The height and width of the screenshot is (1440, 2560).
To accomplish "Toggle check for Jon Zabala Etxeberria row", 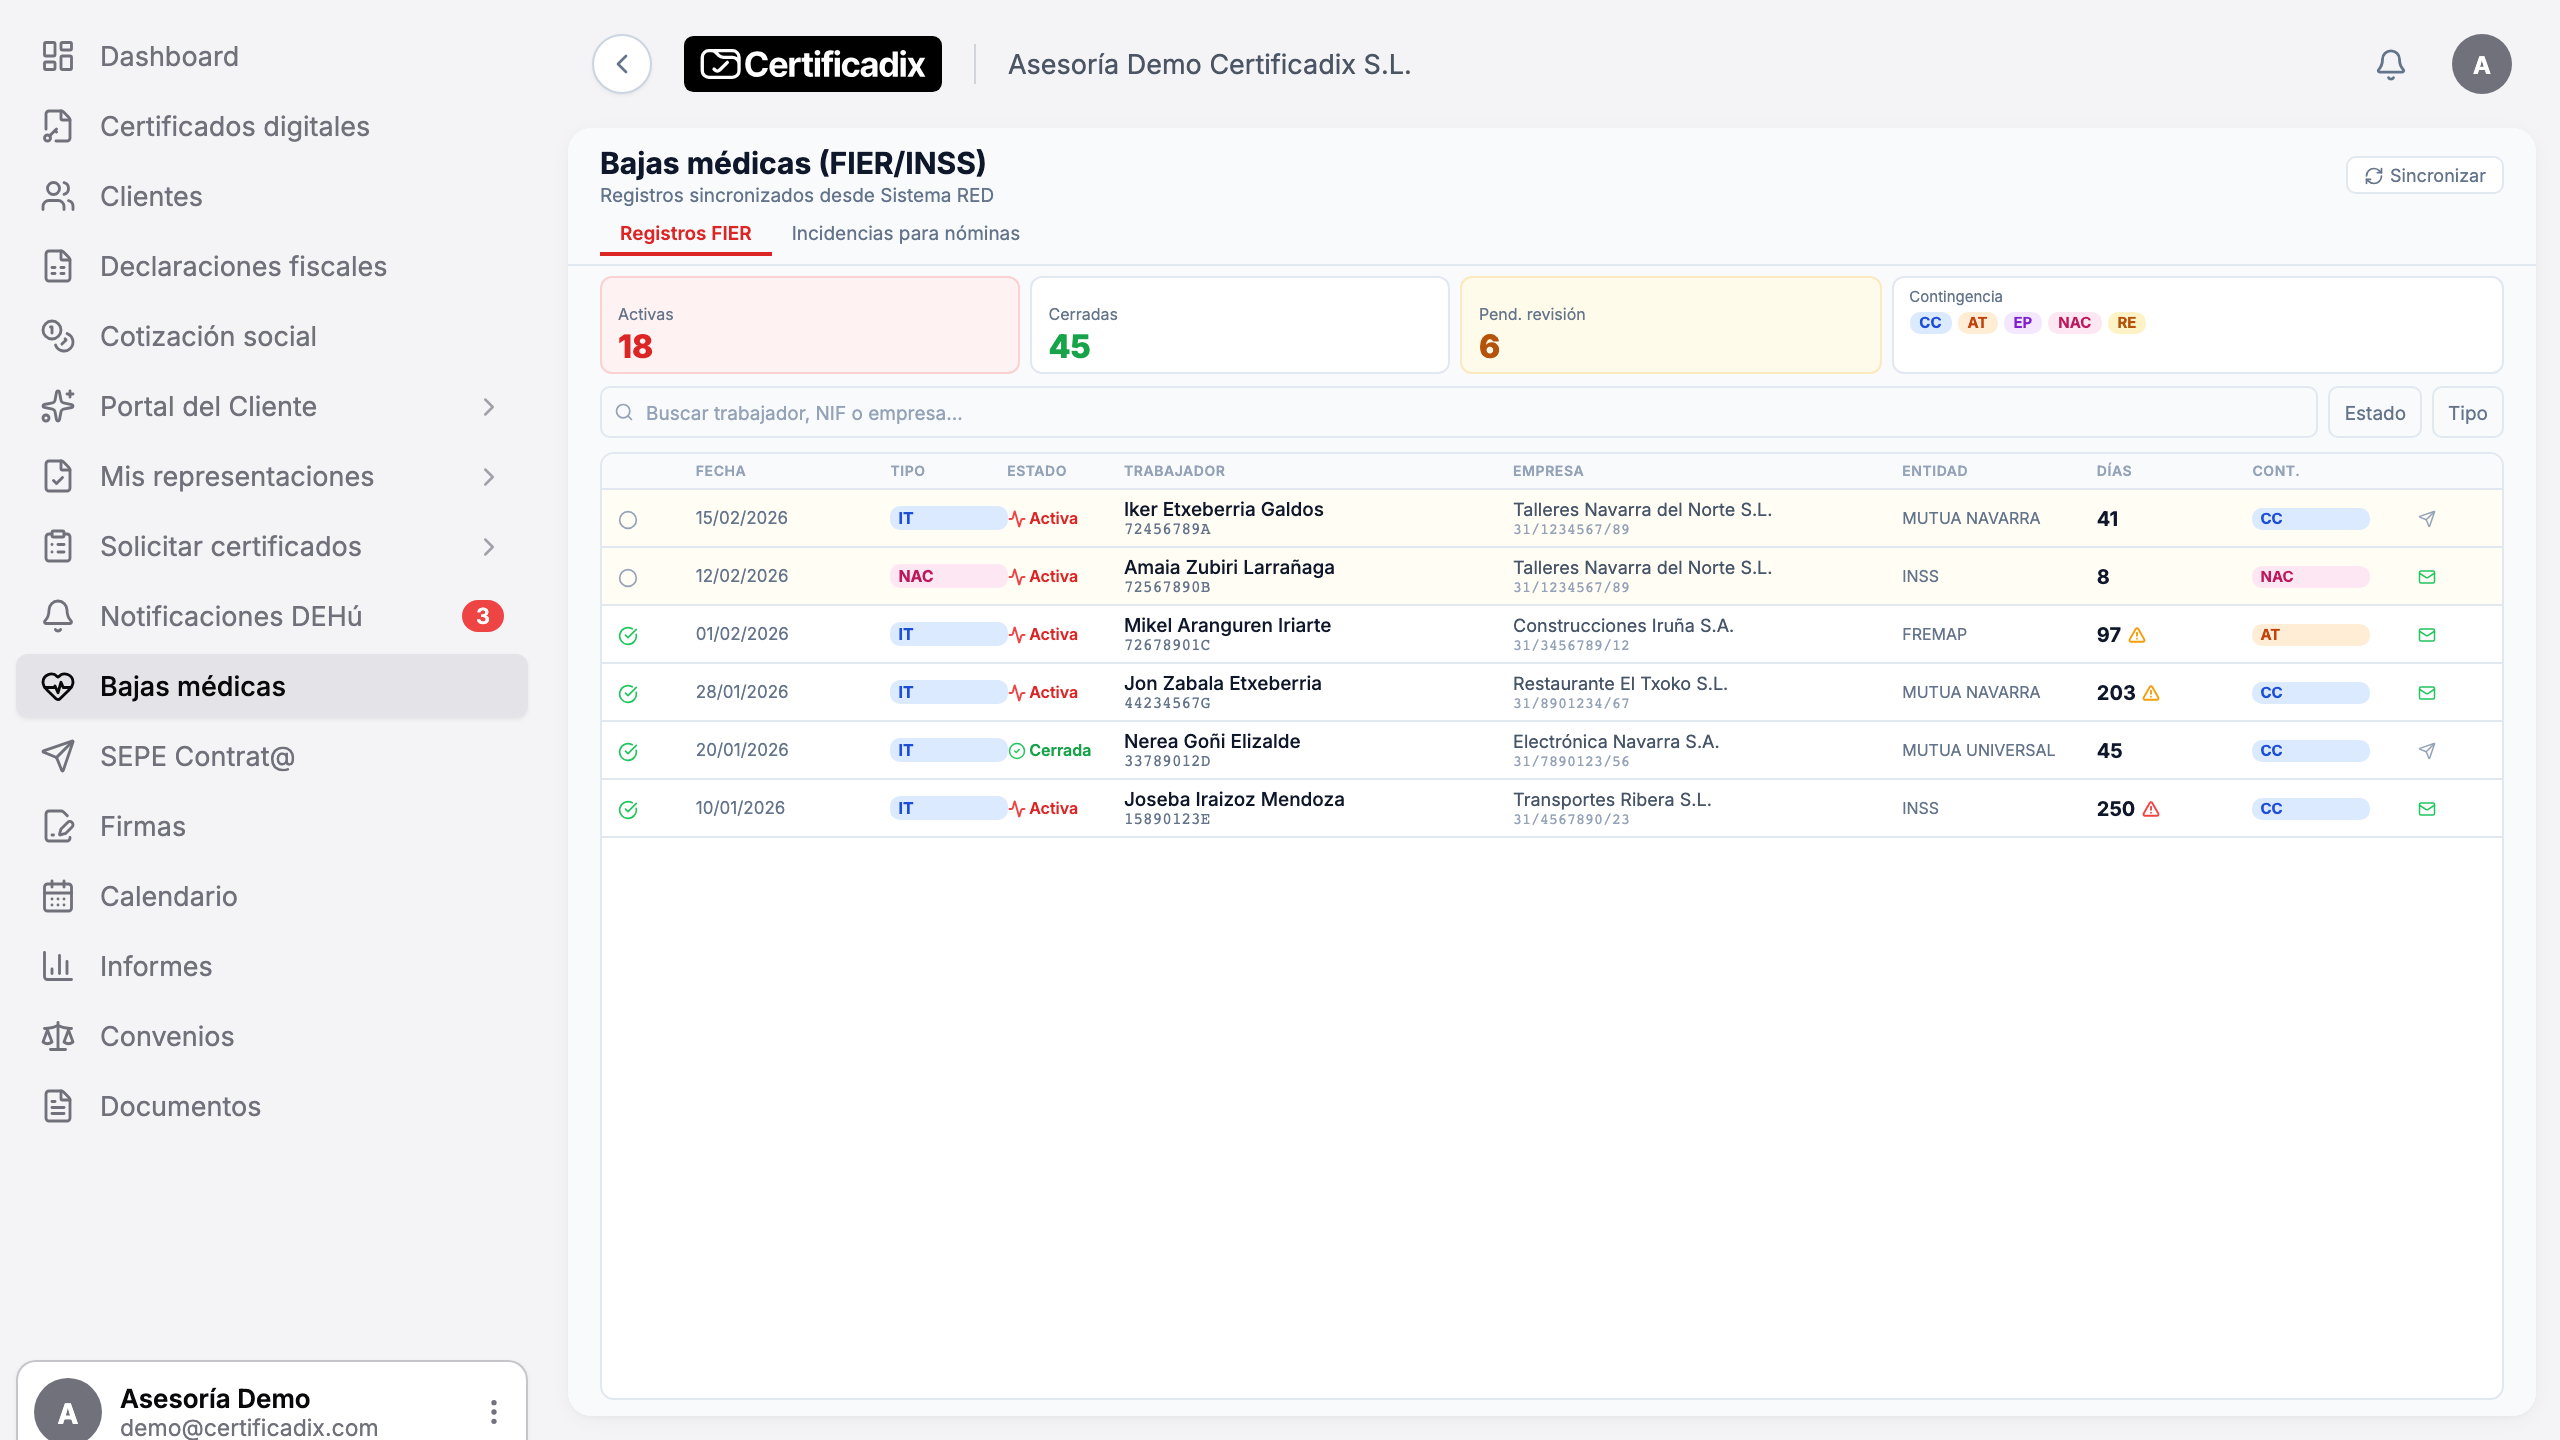I will click(628, 694).
